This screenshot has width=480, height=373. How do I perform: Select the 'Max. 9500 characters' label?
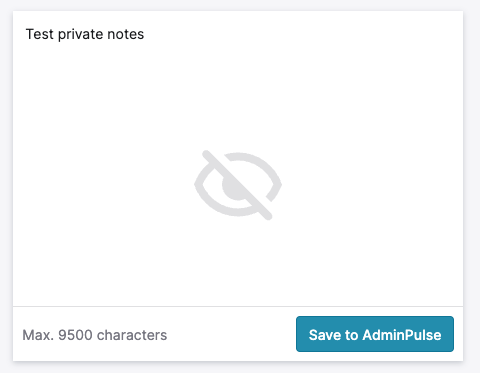click(95, 335)
